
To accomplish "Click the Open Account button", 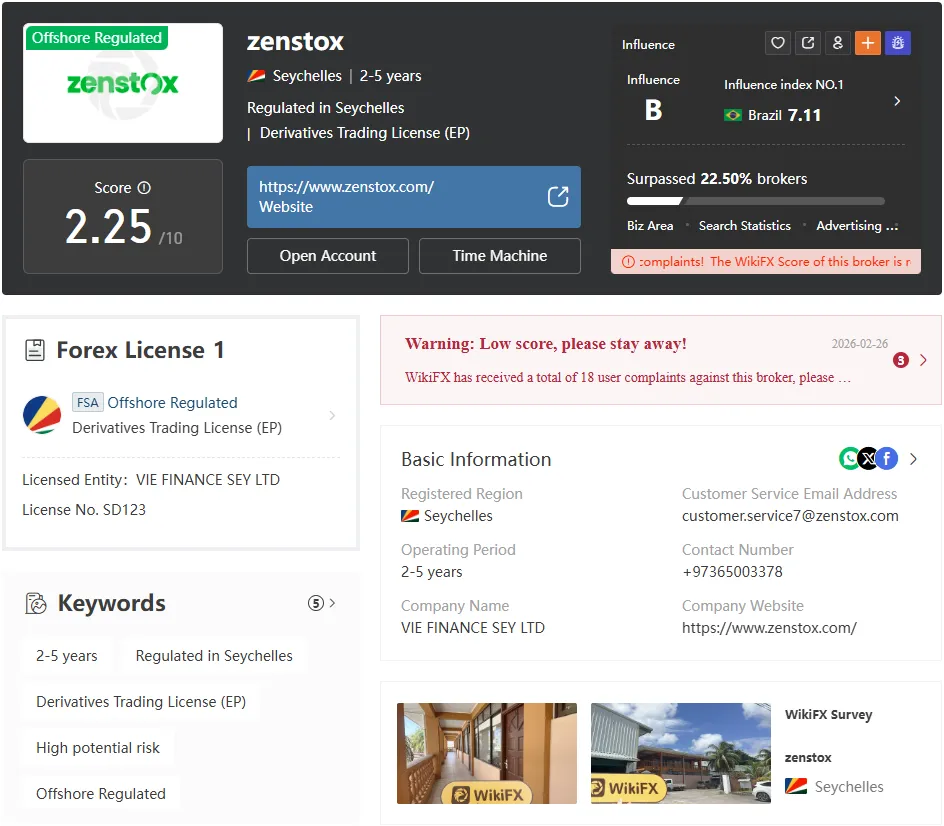I will [x=328, y=256].
